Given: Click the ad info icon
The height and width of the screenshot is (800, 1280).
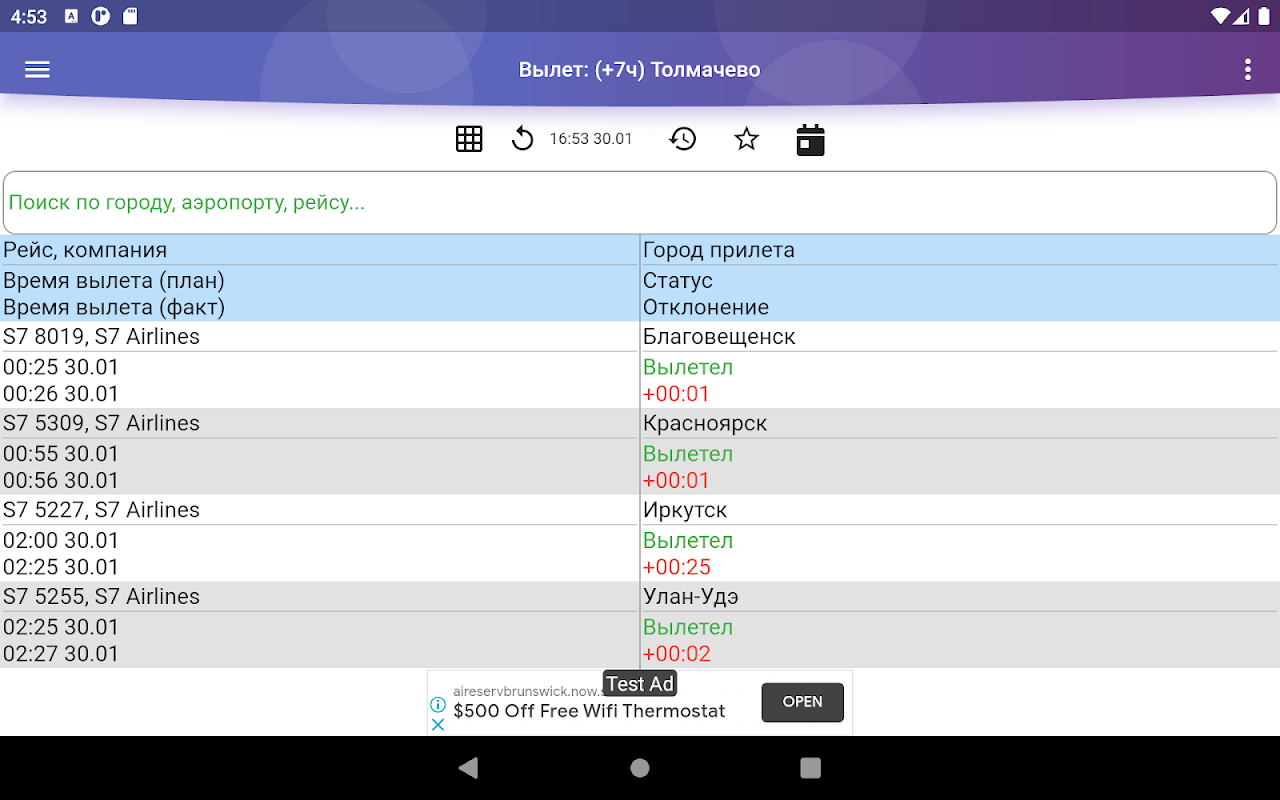Looking at the screenshot, I should coord(438,705).
